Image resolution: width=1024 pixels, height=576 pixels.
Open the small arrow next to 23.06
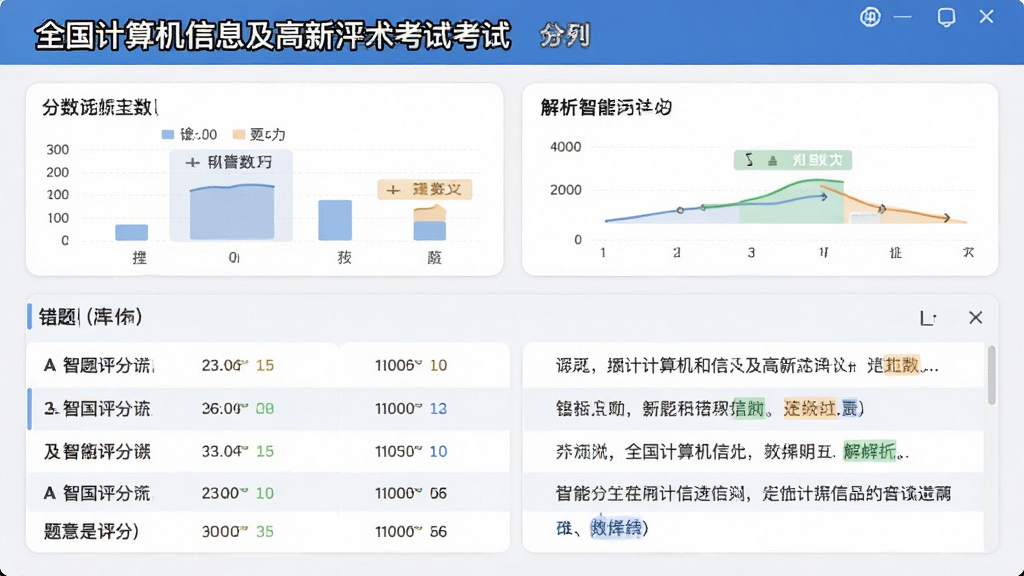[x=244, y=362]
